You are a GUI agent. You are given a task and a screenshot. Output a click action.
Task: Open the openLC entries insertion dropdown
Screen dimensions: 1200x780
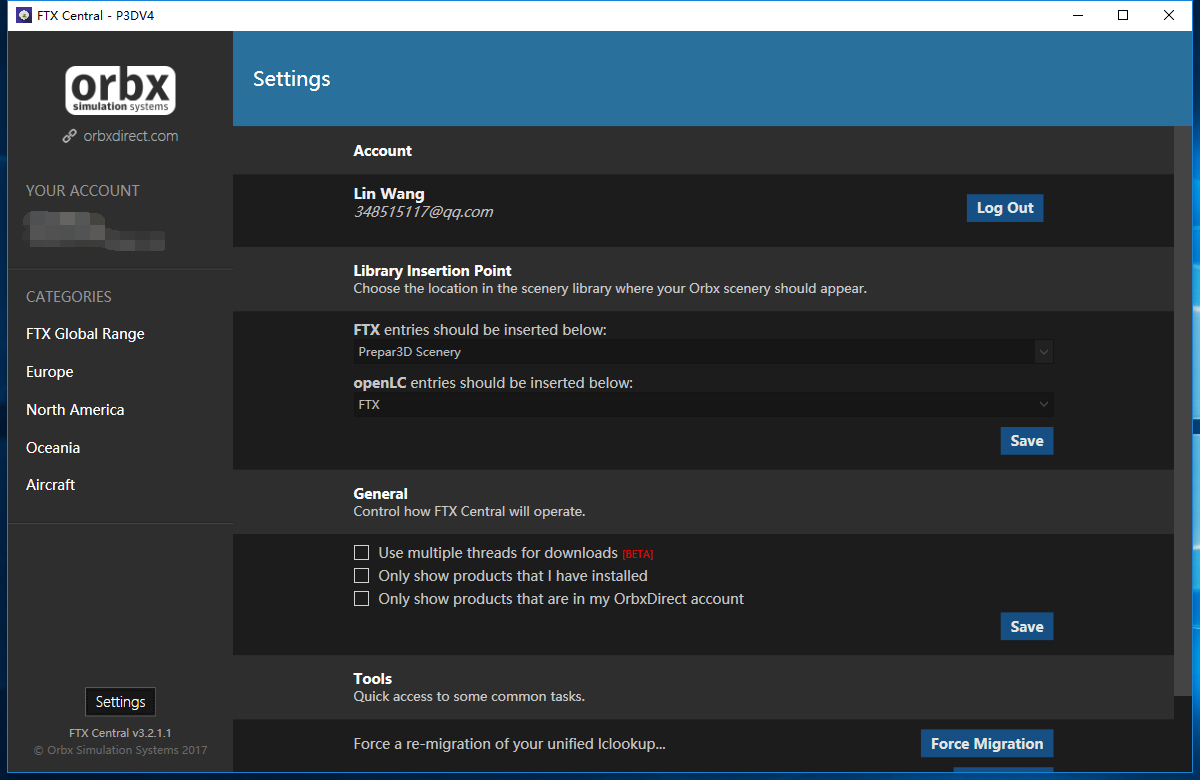703,405
